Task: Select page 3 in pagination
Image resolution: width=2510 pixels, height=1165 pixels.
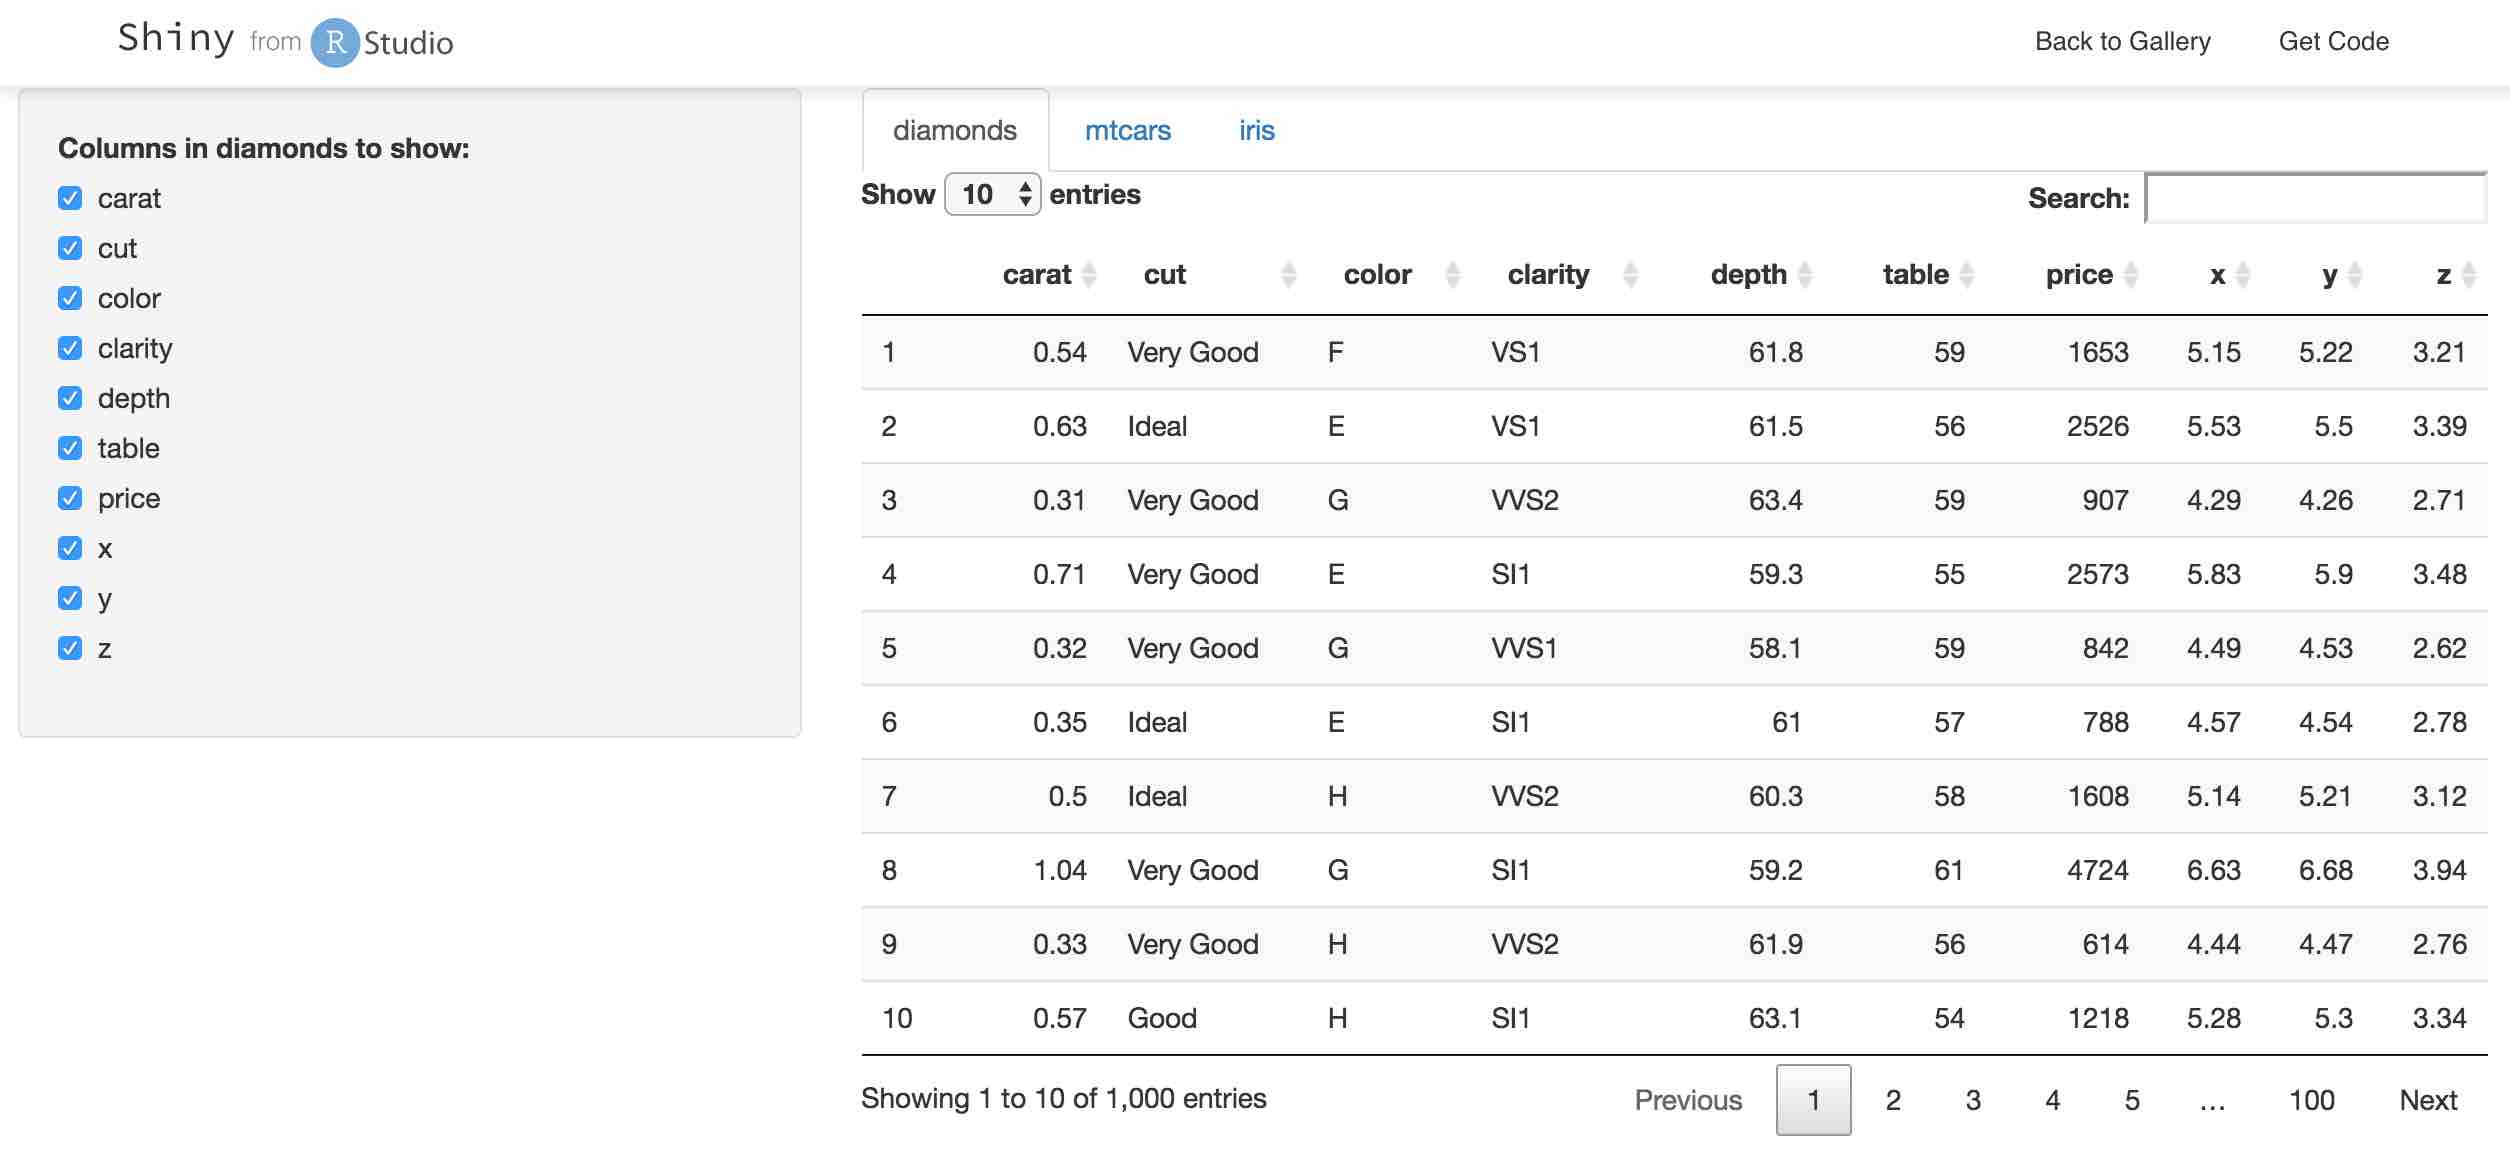Action: click(x=1973, y=1100)
